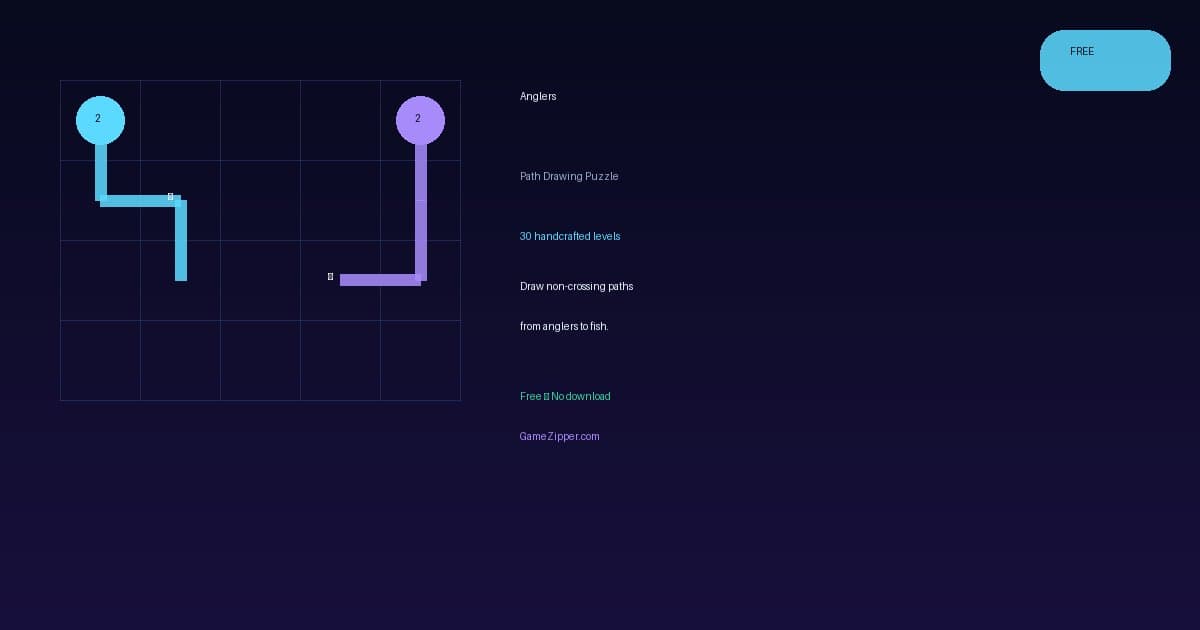Image resolution: width=1200 pixels, height=630 pixels.
Task: Click the "Anglers" title text
Action: point(538,96)
